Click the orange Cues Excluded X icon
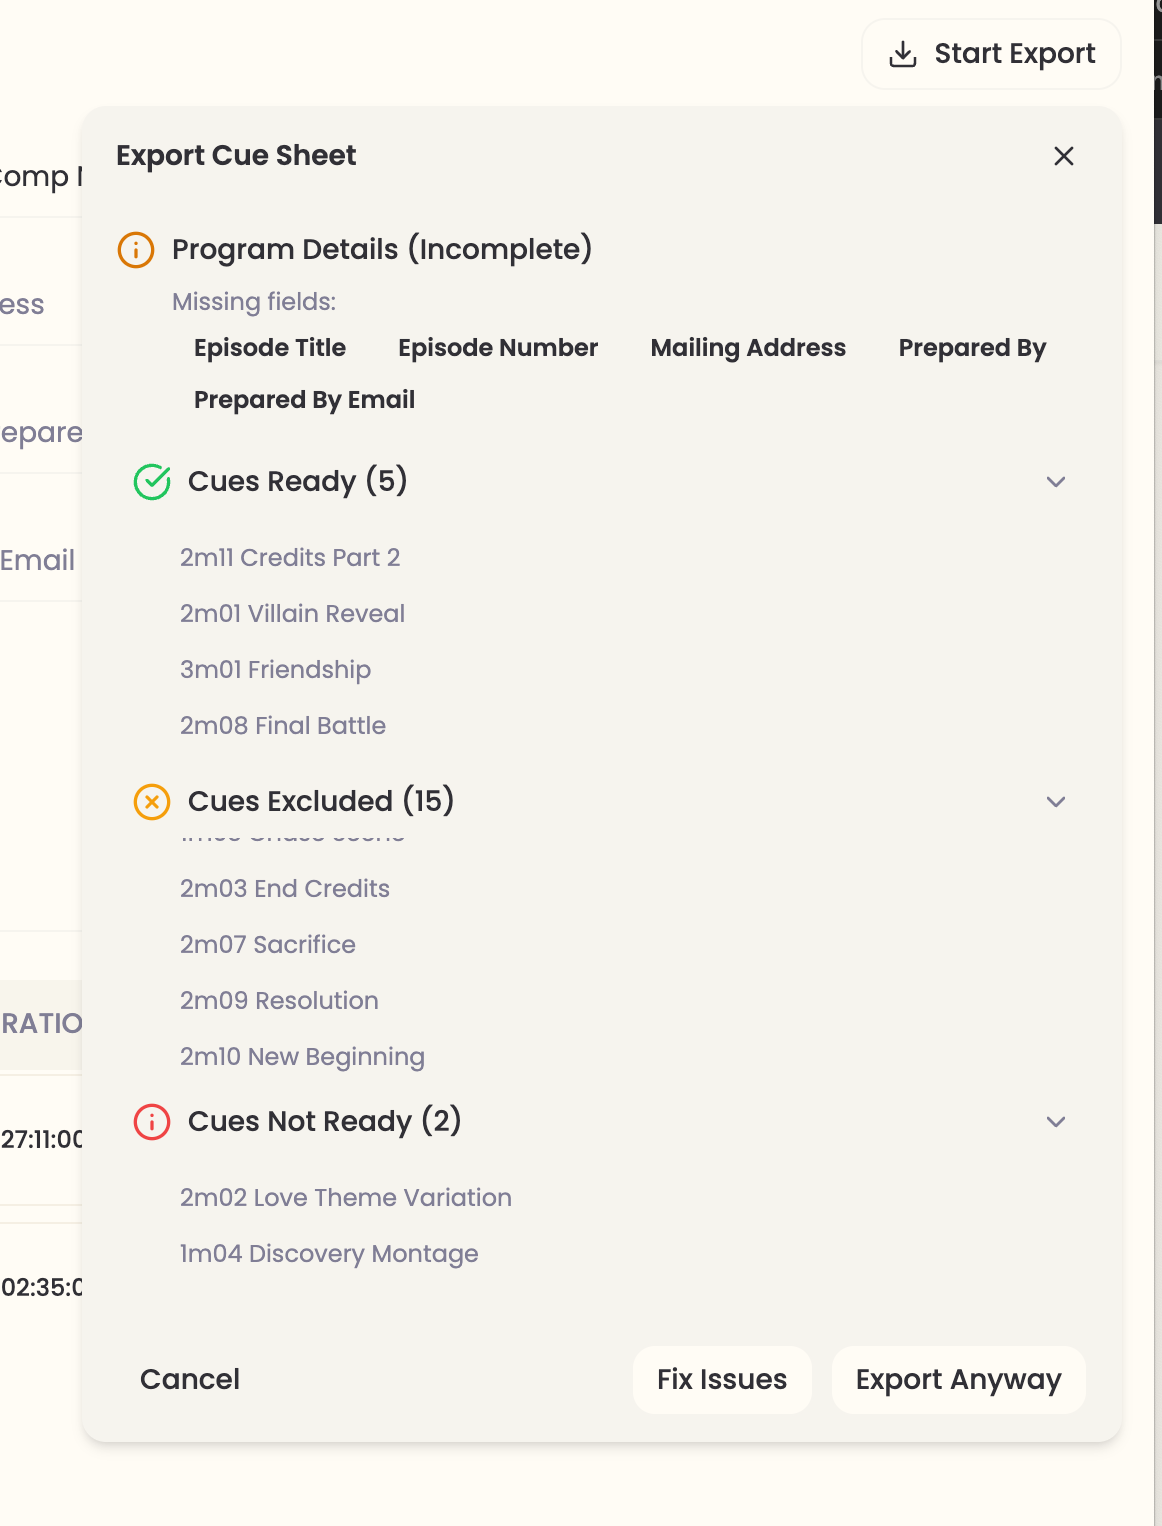The image size is (1162, 1526). tap(152, 802)
